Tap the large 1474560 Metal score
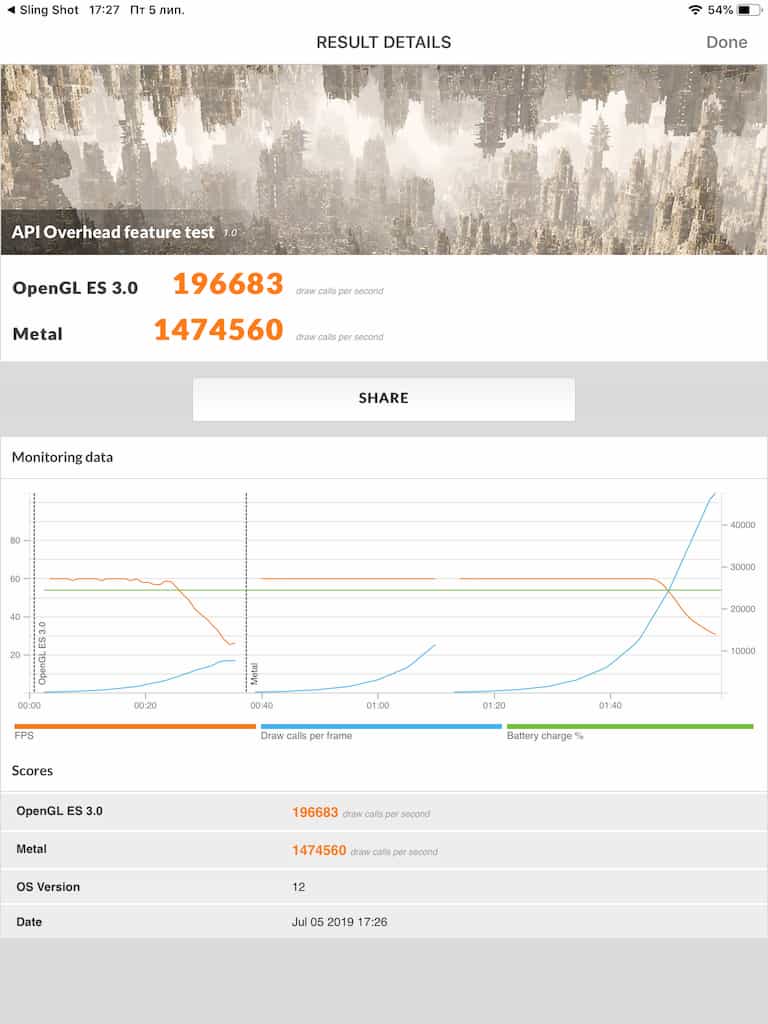 [x=218, y=329]
